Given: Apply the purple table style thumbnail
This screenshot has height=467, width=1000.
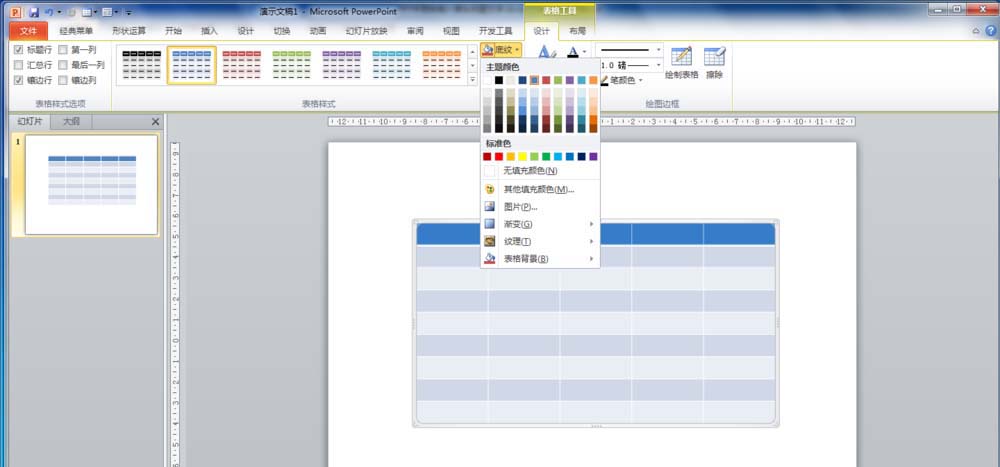Looking at the screenshot, I should (x=342, y=65).
